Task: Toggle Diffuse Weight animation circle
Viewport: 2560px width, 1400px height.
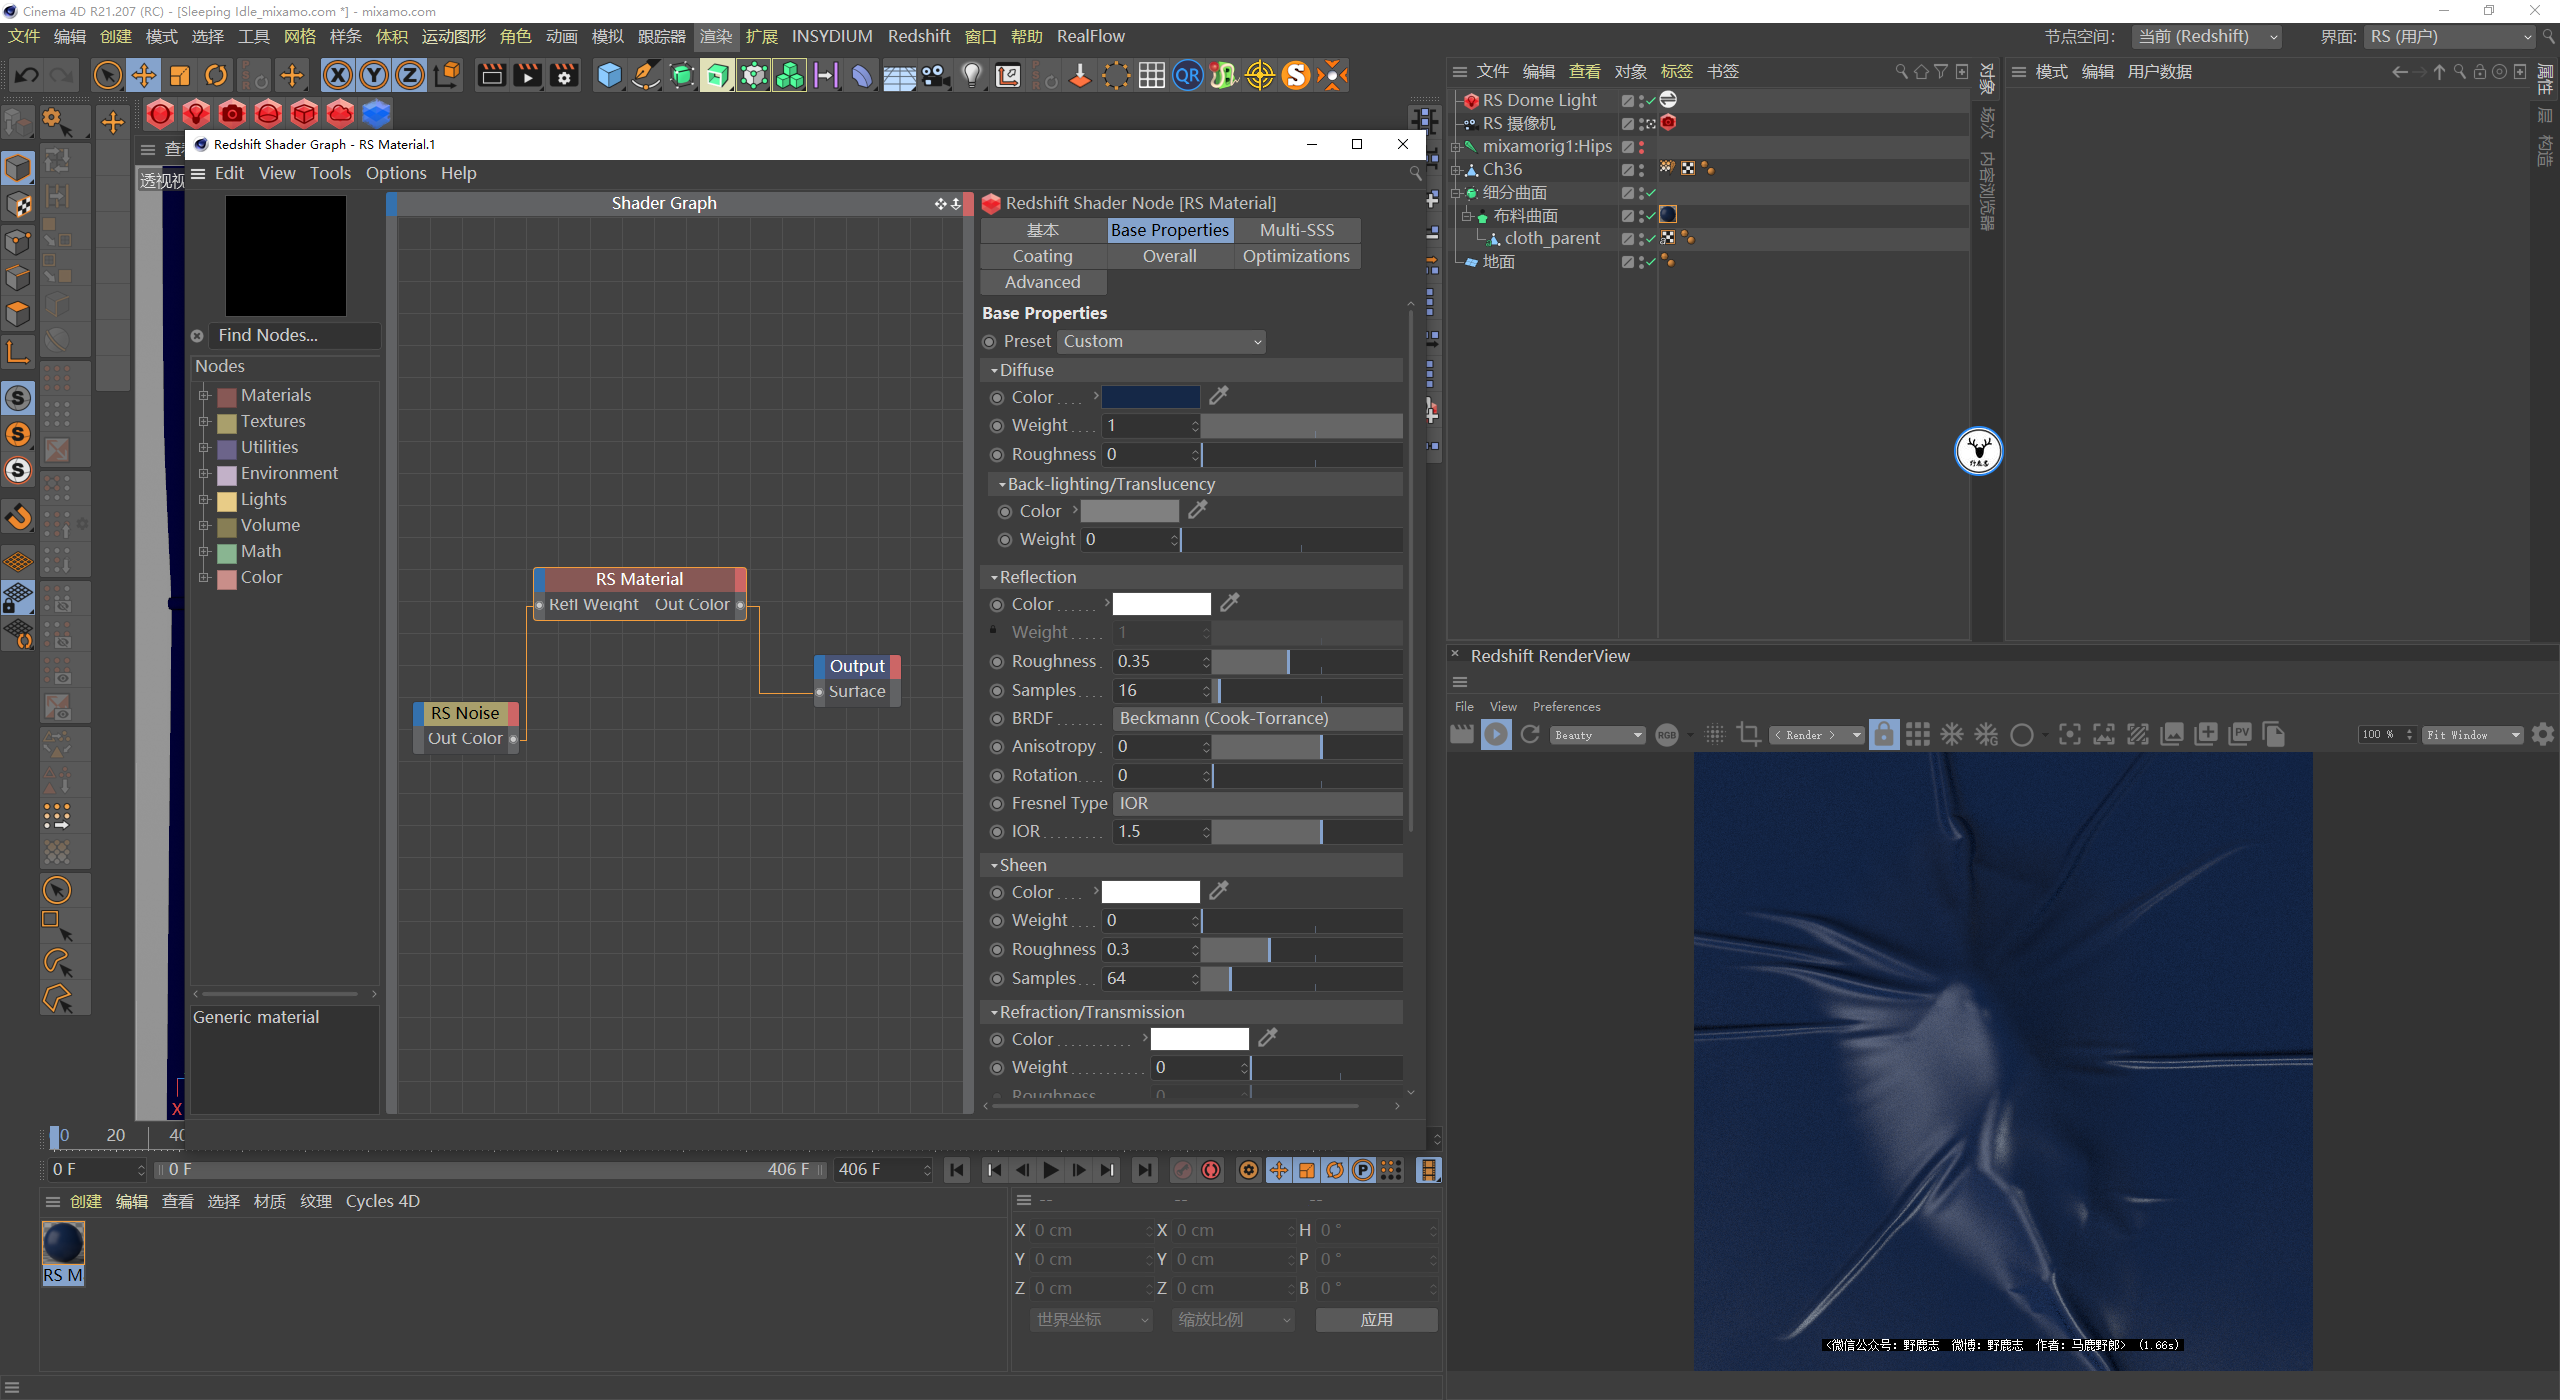Action: (x=997, y=426)
